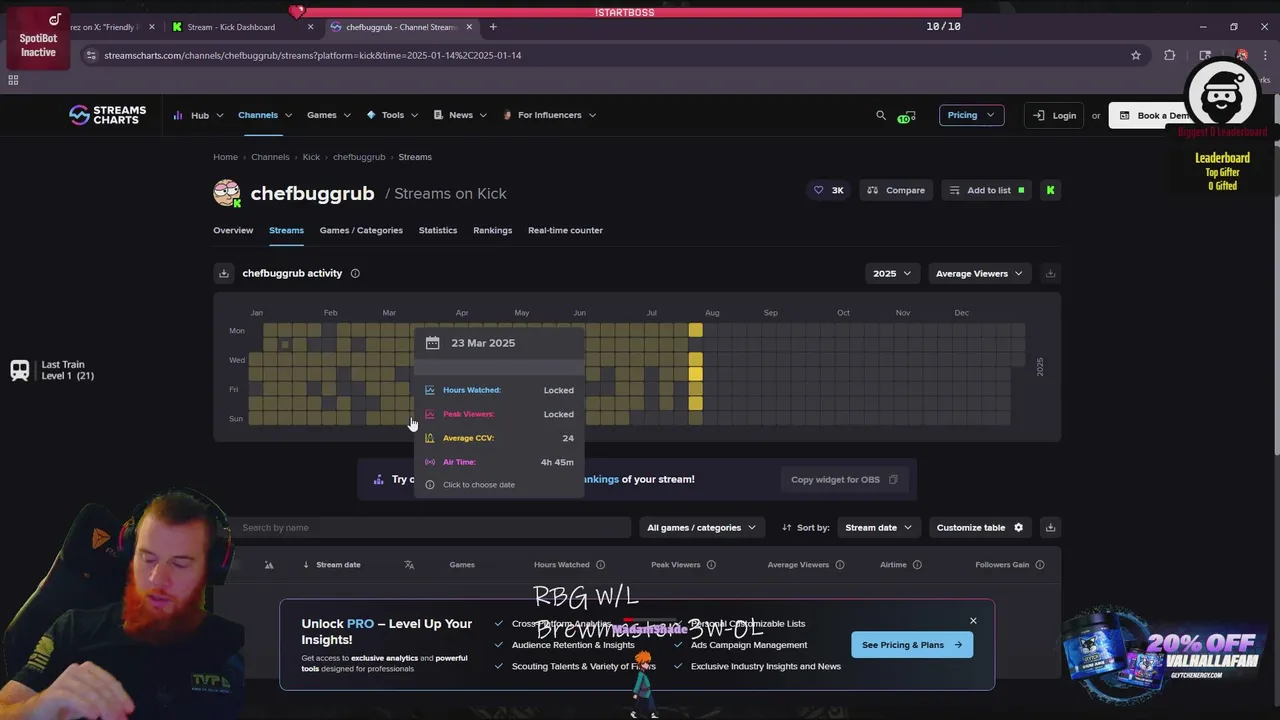Image resolution: width=1280 pixels, height=720 pixels.
Task: Click the info icon next to chefbuggrub activity
Action: coord(355,273)
